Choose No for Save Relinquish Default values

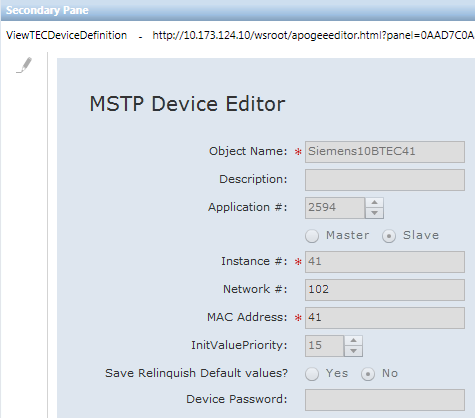tap(368, 374)
